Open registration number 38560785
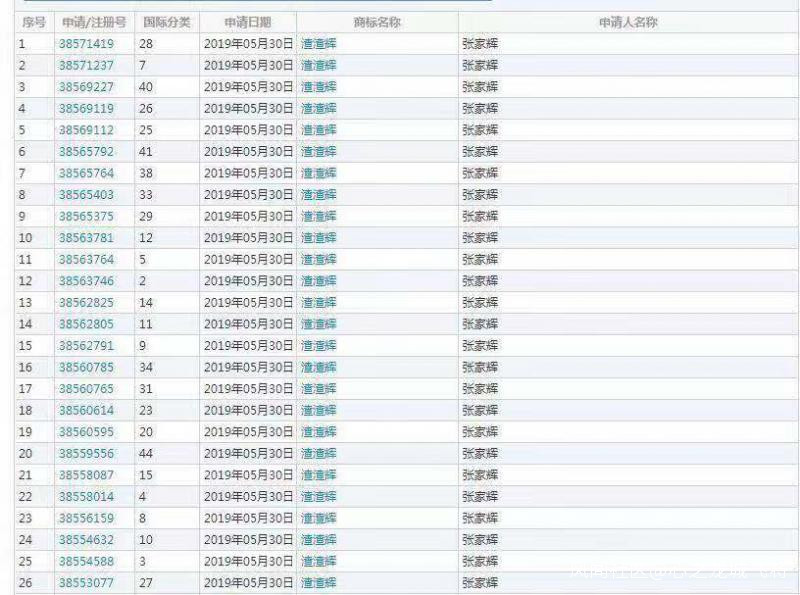Screen dimensions: 800x595 pyautogui.click(x=86, y=367)
